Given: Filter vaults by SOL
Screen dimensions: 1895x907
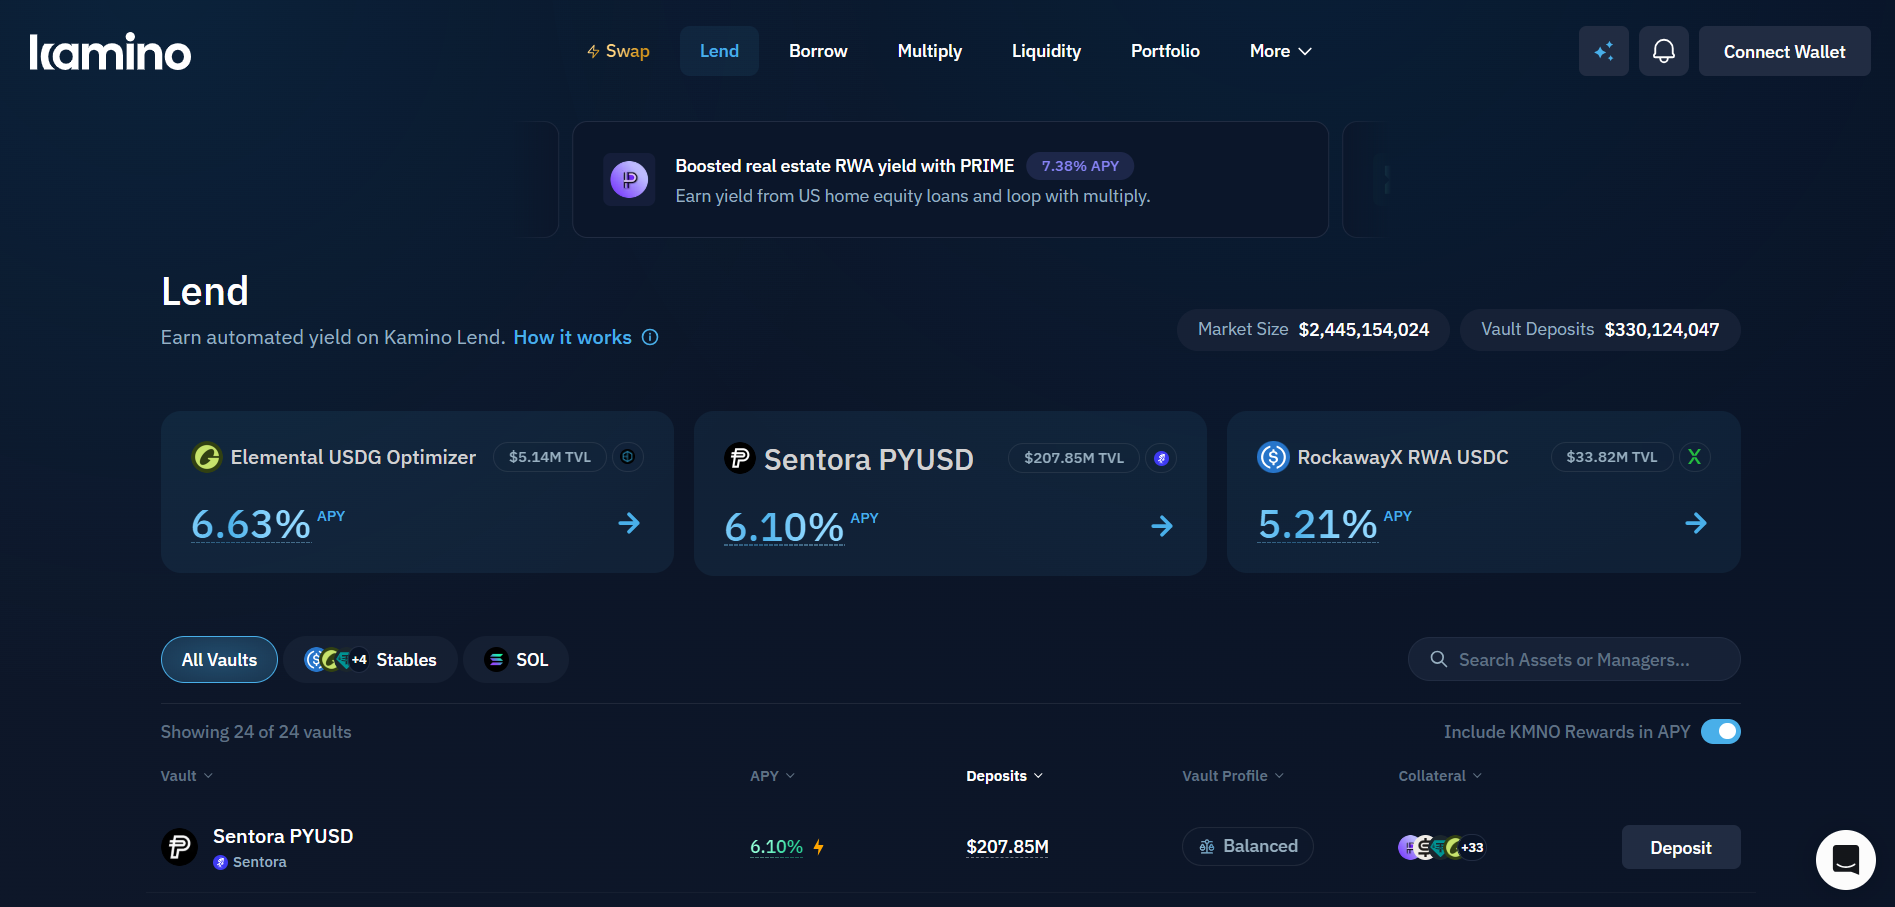Looking at the screenshot, I should (x=516, y=660).
